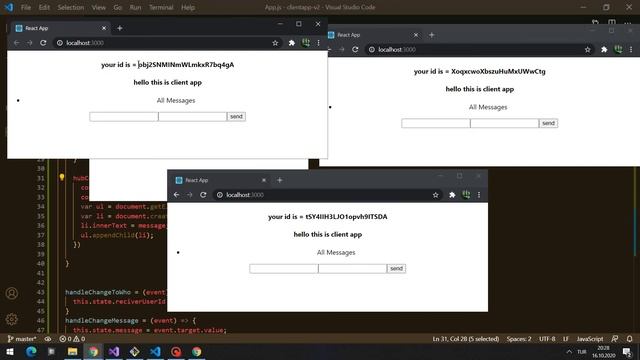Open new tab in bottom browser window

click(280, 180)
